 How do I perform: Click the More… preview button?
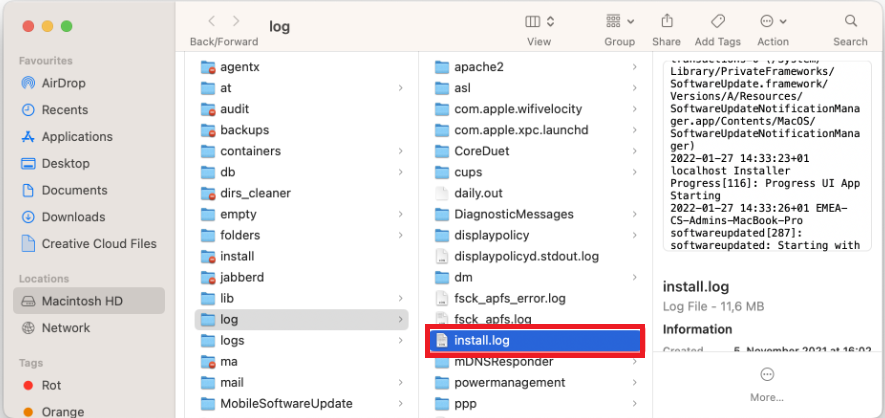pos(766,385)
